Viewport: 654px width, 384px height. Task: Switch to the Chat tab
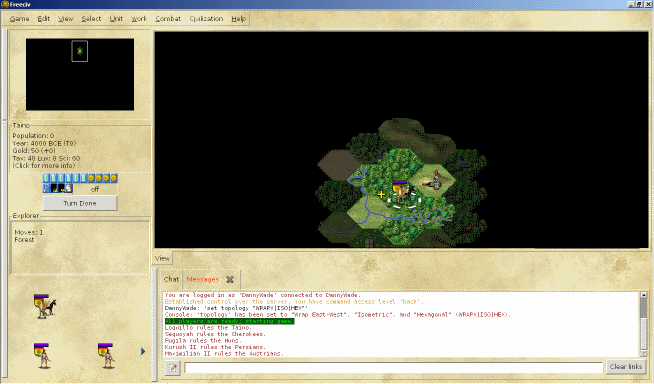click(171, 279)
